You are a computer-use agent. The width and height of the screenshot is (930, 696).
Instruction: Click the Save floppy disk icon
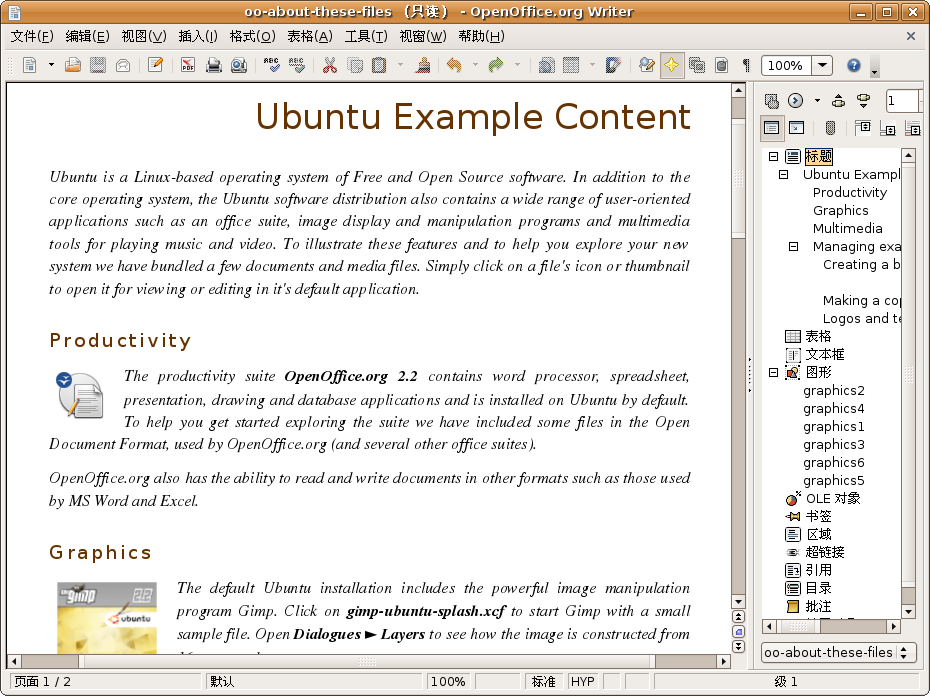(x=98, y=65)
